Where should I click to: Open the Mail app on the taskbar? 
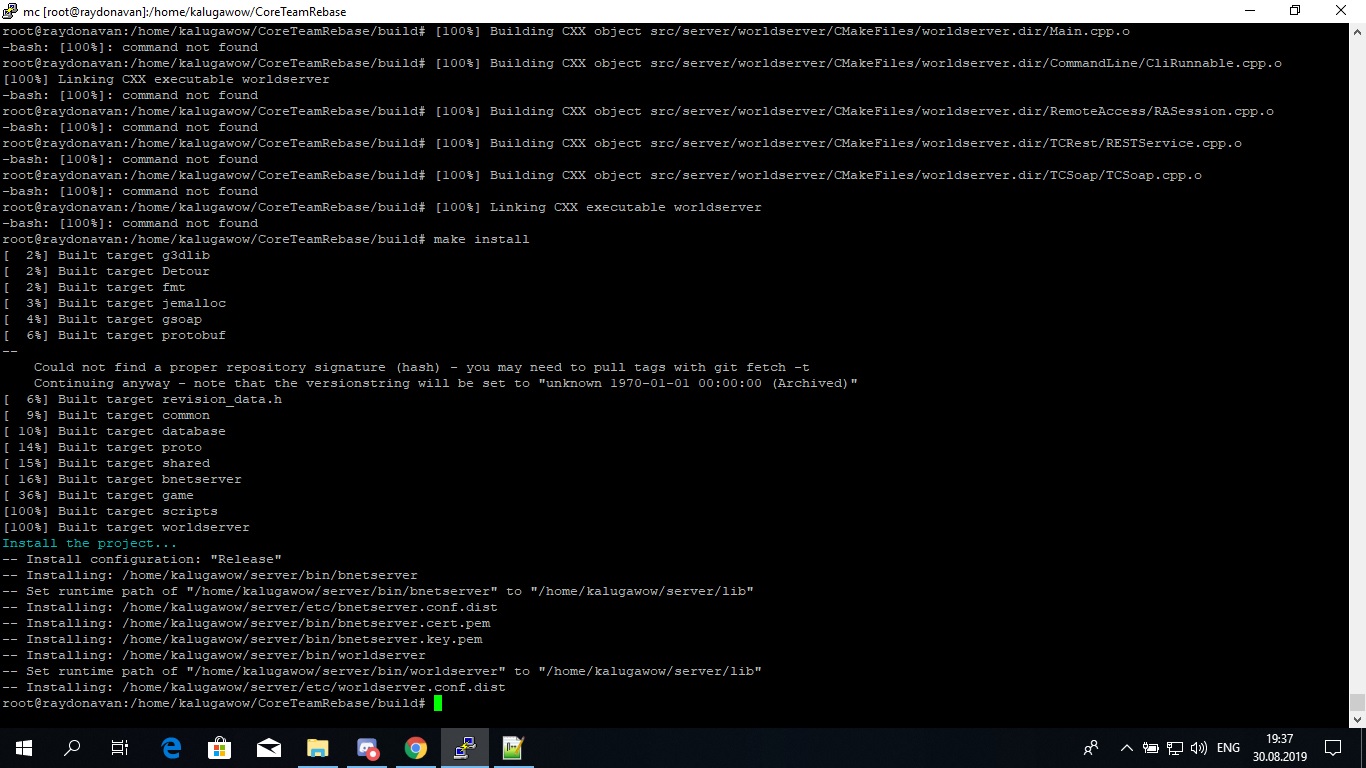point(268,747)
